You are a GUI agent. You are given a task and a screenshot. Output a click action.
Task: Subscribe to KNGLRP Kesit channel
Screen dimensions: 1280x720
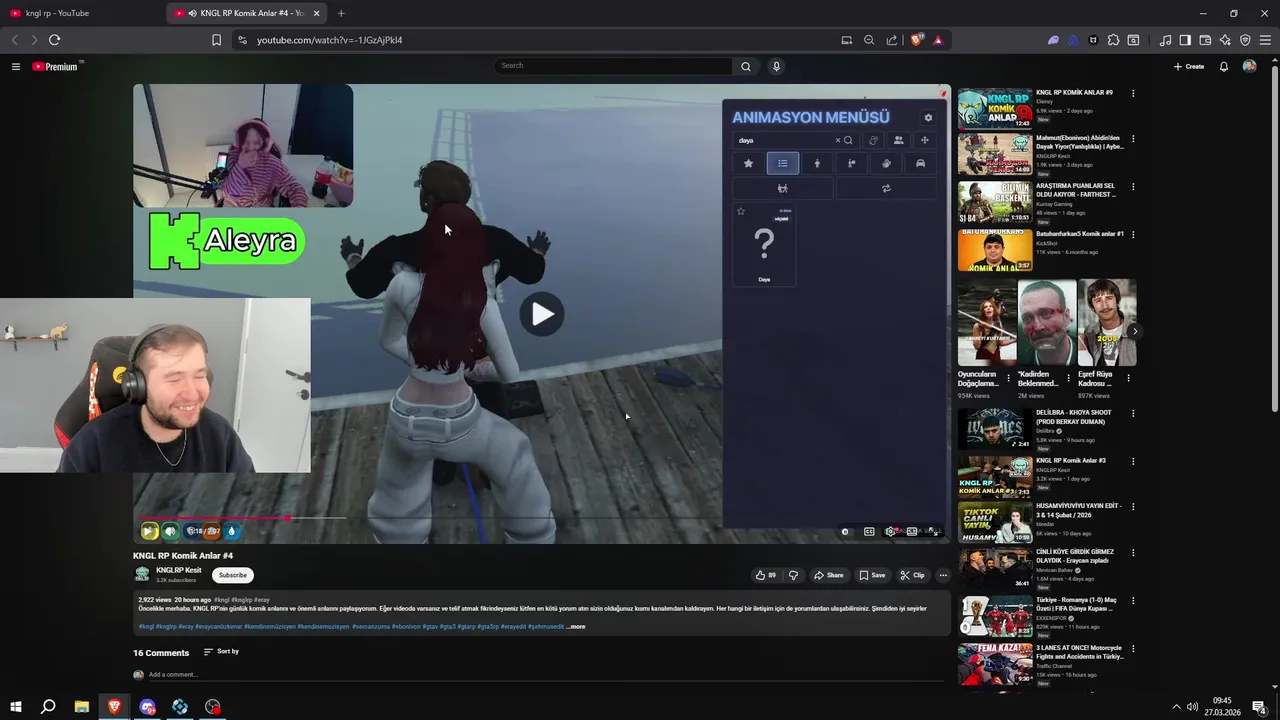pos(233,575)
